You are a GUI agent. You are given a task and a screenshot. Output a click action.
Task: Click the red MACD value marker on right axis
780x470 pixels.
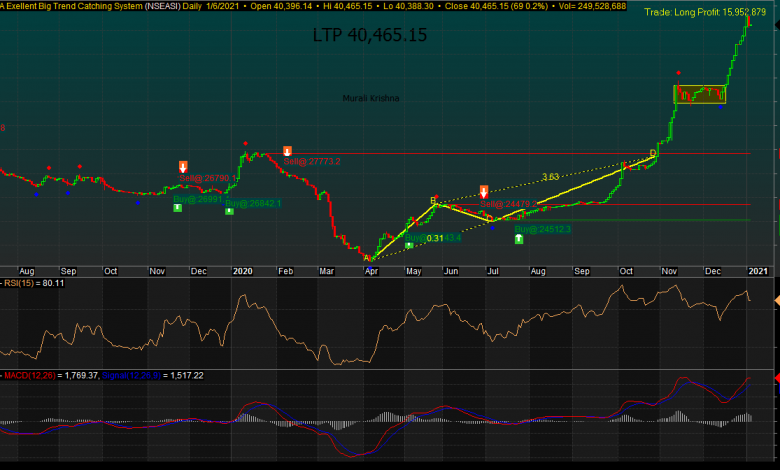point(774,377)
